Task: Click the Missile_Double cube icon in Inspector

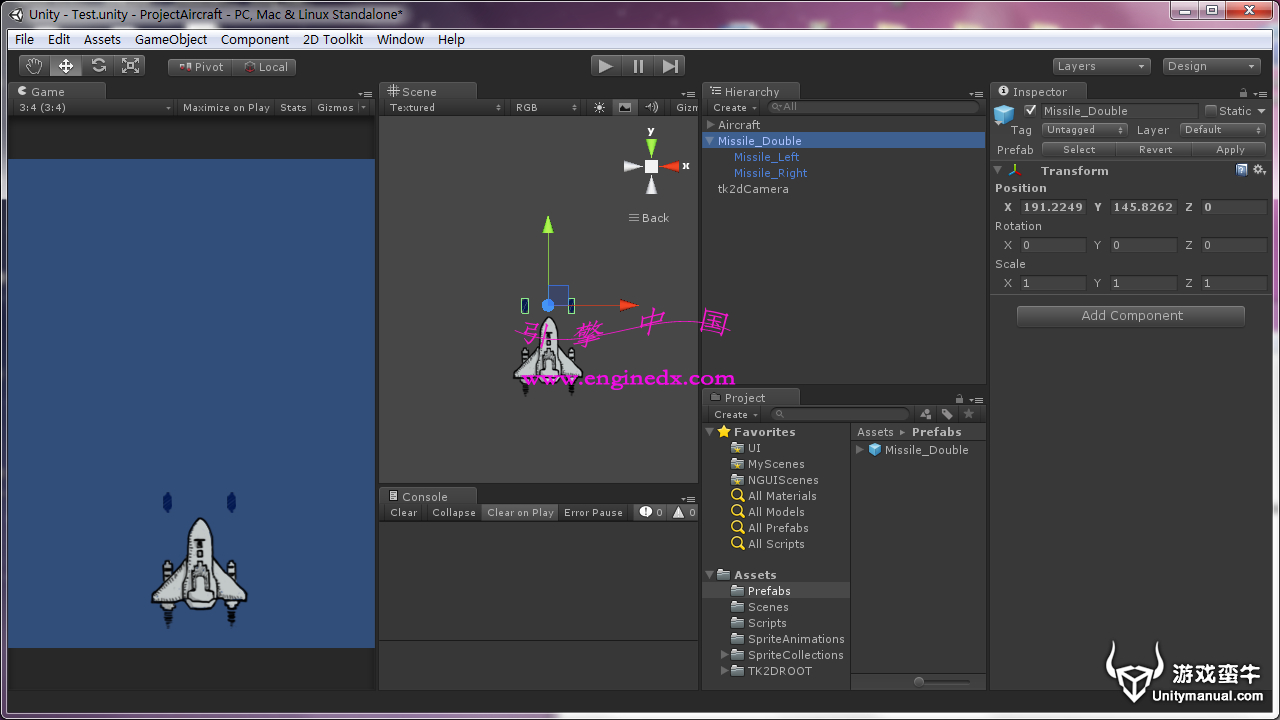Action: click(x=1004, y=114)
